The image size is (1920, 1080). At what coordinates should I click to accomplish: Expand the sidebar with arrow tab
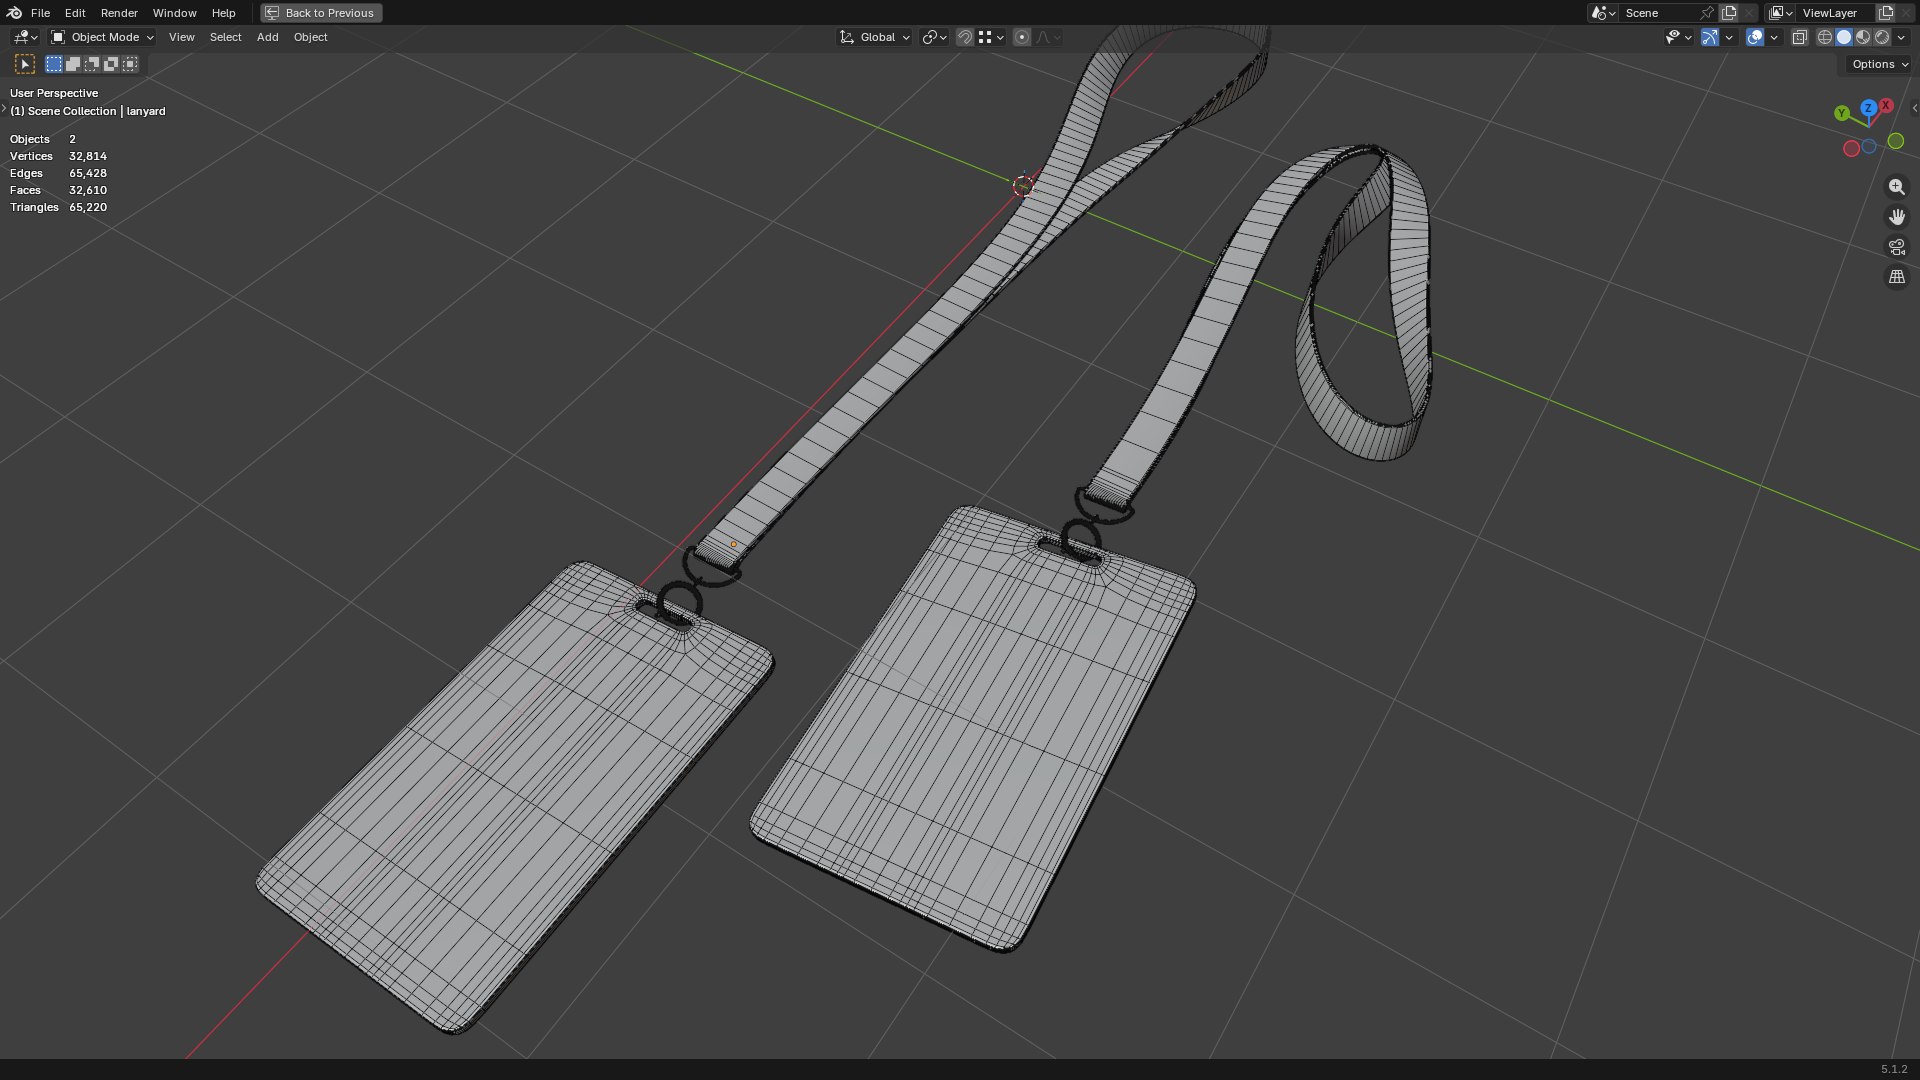pos(1914,108)
